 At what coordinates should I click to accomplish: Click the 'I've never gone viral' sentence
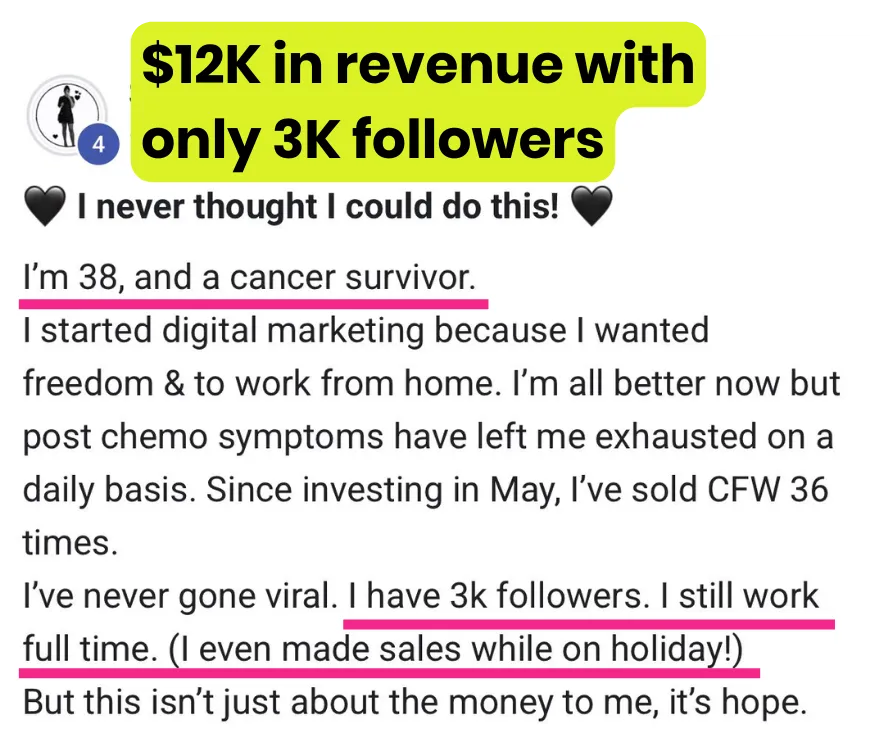coord(177,597)
